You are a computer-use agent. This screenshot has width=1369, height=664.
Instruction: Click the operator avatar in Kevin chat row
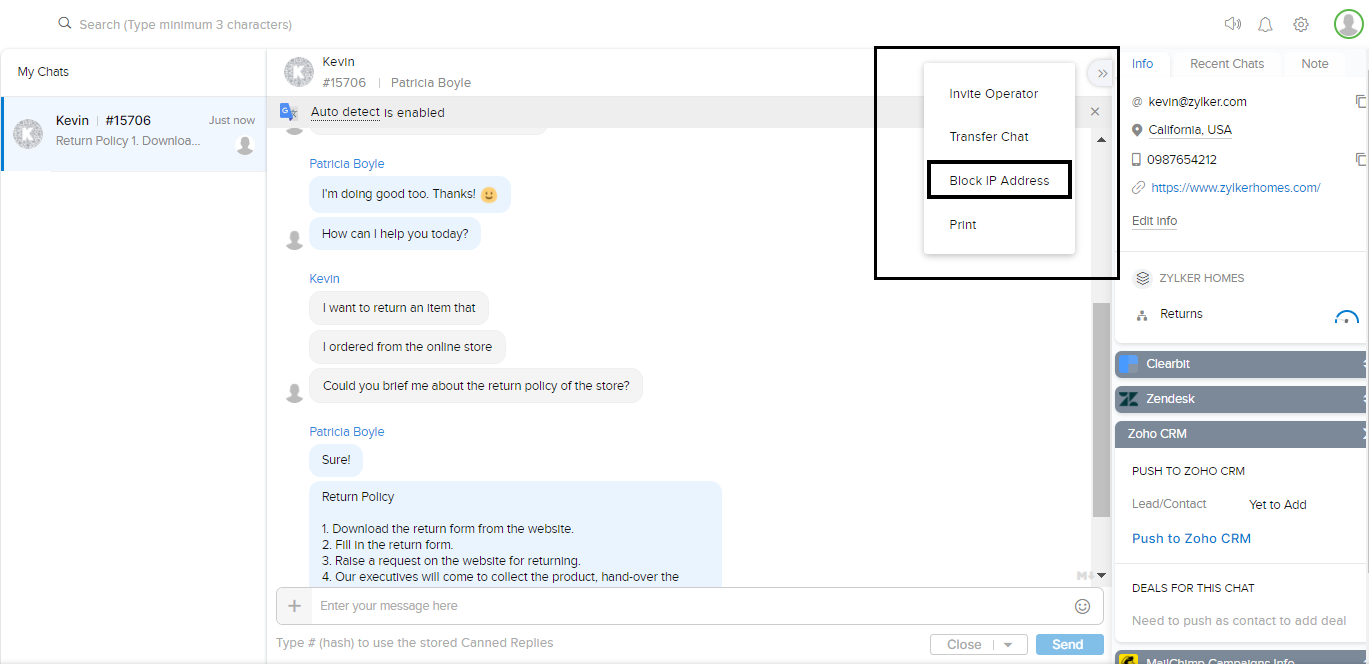tap(245, 146)
